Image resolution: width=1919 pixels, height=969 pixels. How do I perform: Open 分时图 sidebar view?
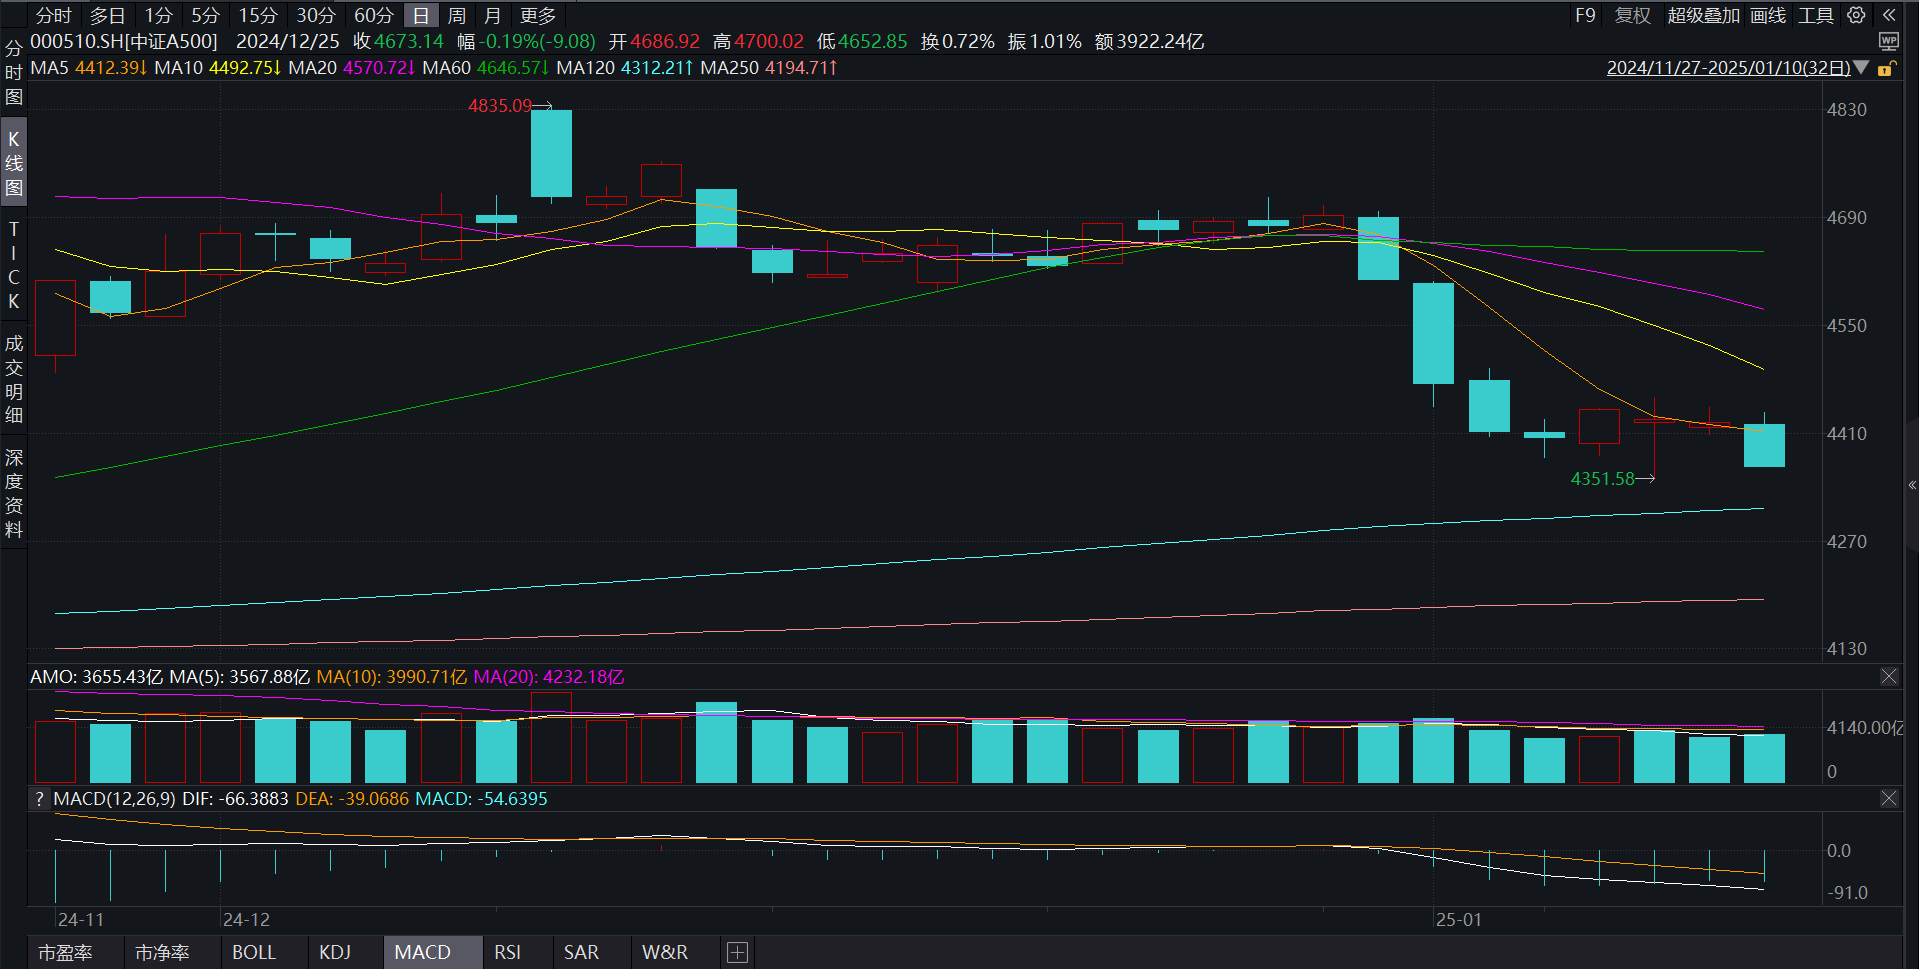pyautogui.click(x=14, y=73)
